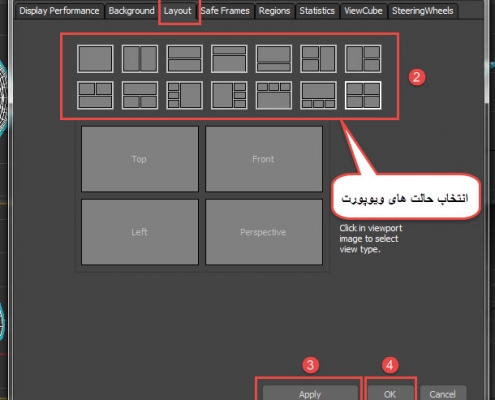
Task: Open the Safe Frames tab
Action: [225, 11]
